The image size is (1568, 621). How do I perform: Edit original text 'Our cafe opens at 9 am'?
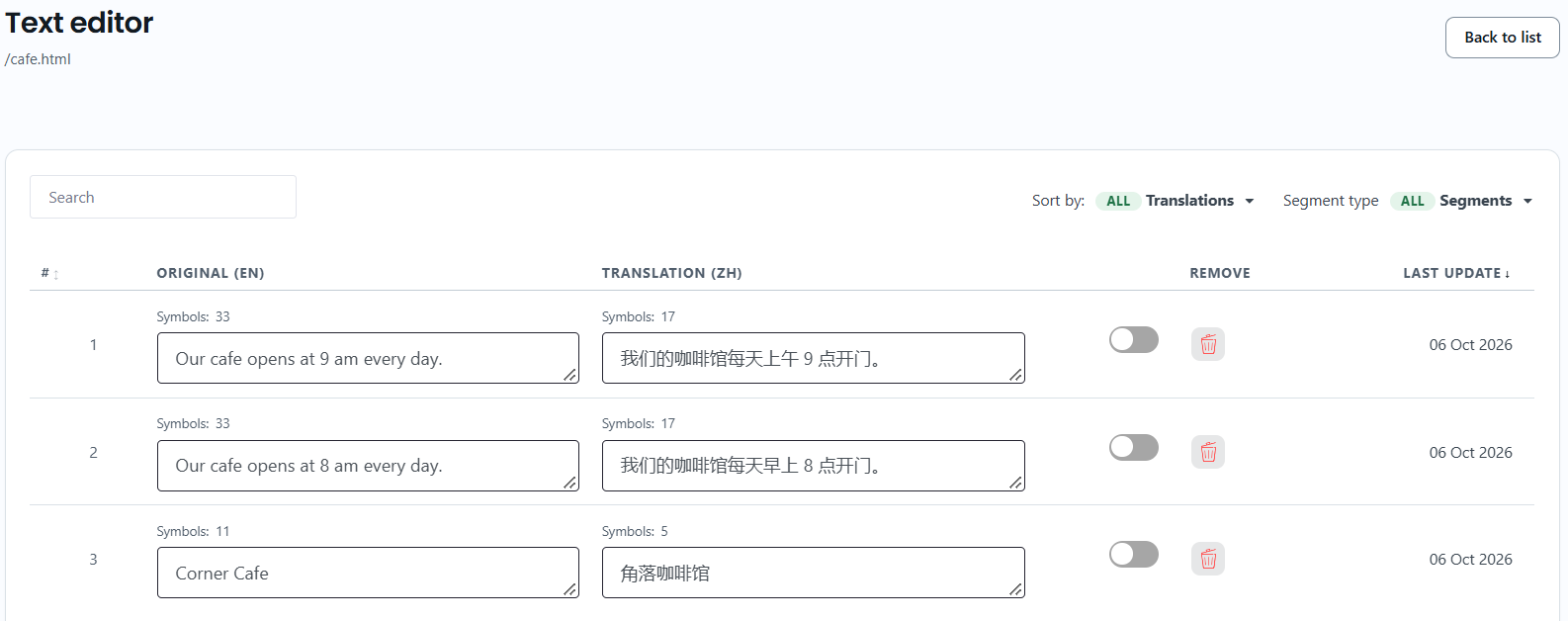[368, 358]
